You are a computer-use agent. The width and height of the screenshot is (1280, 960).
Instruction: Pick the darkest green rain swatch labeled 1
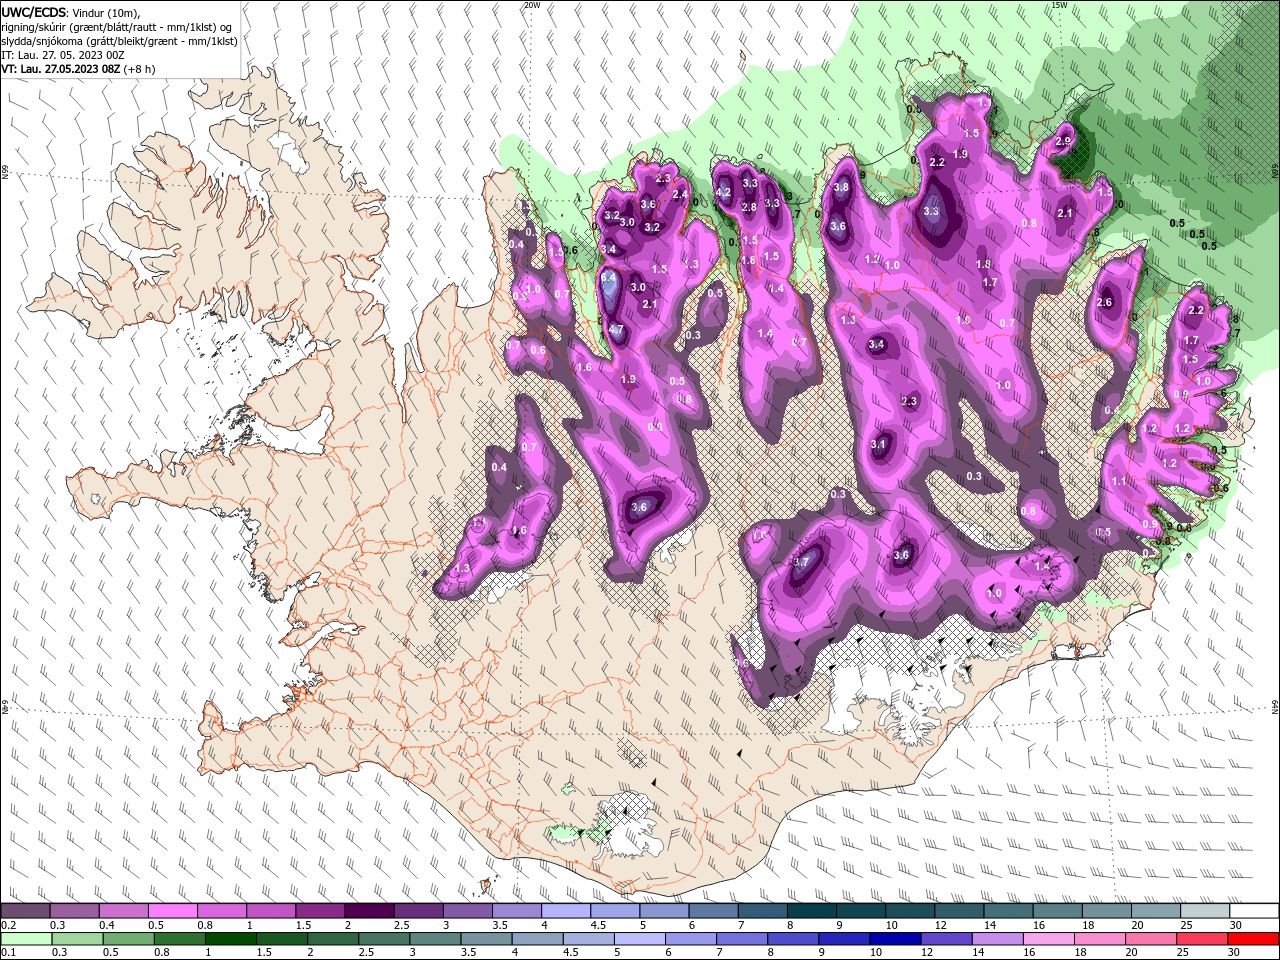[x=230, y=939]
